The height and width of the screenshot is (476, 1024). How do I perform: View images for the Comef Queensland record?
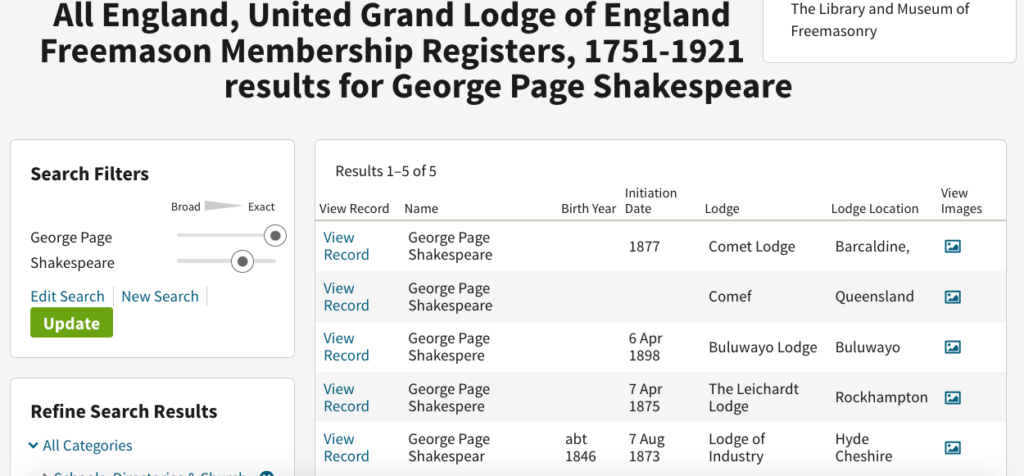tap(952, 297)
